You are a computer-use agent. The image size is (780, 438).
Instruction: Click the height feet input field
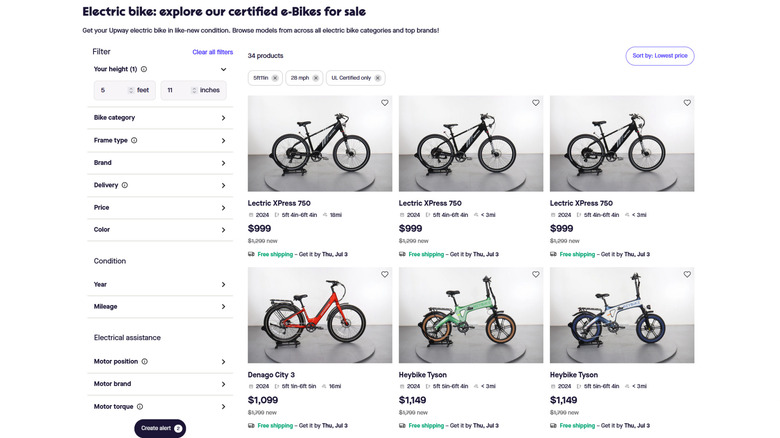pyautogui.click(x=112, y=90)
